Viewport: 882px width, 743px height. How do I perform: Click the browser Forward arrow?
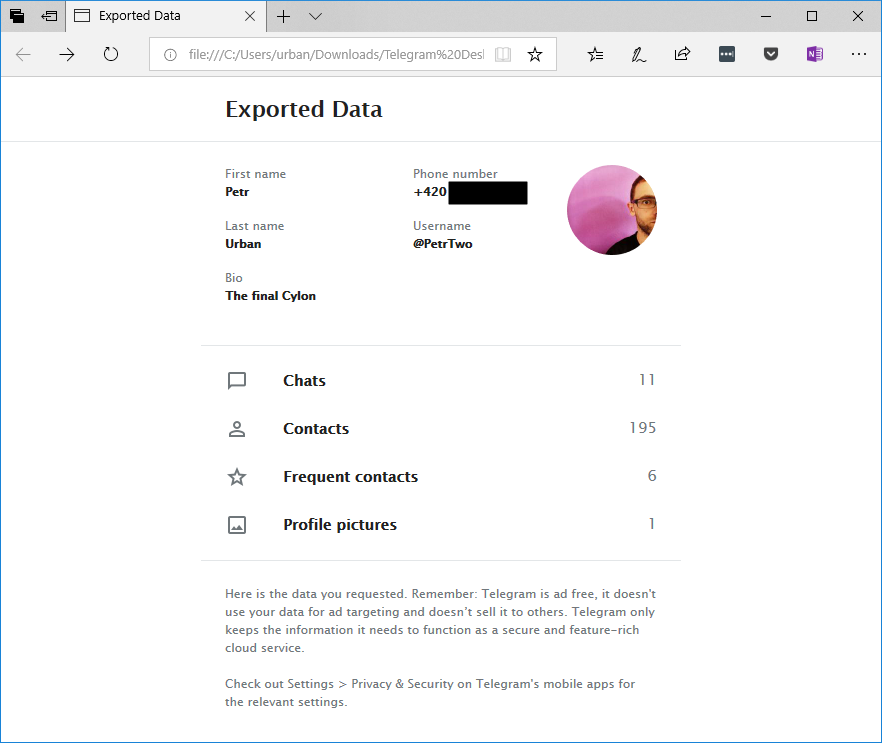(67, 55)
